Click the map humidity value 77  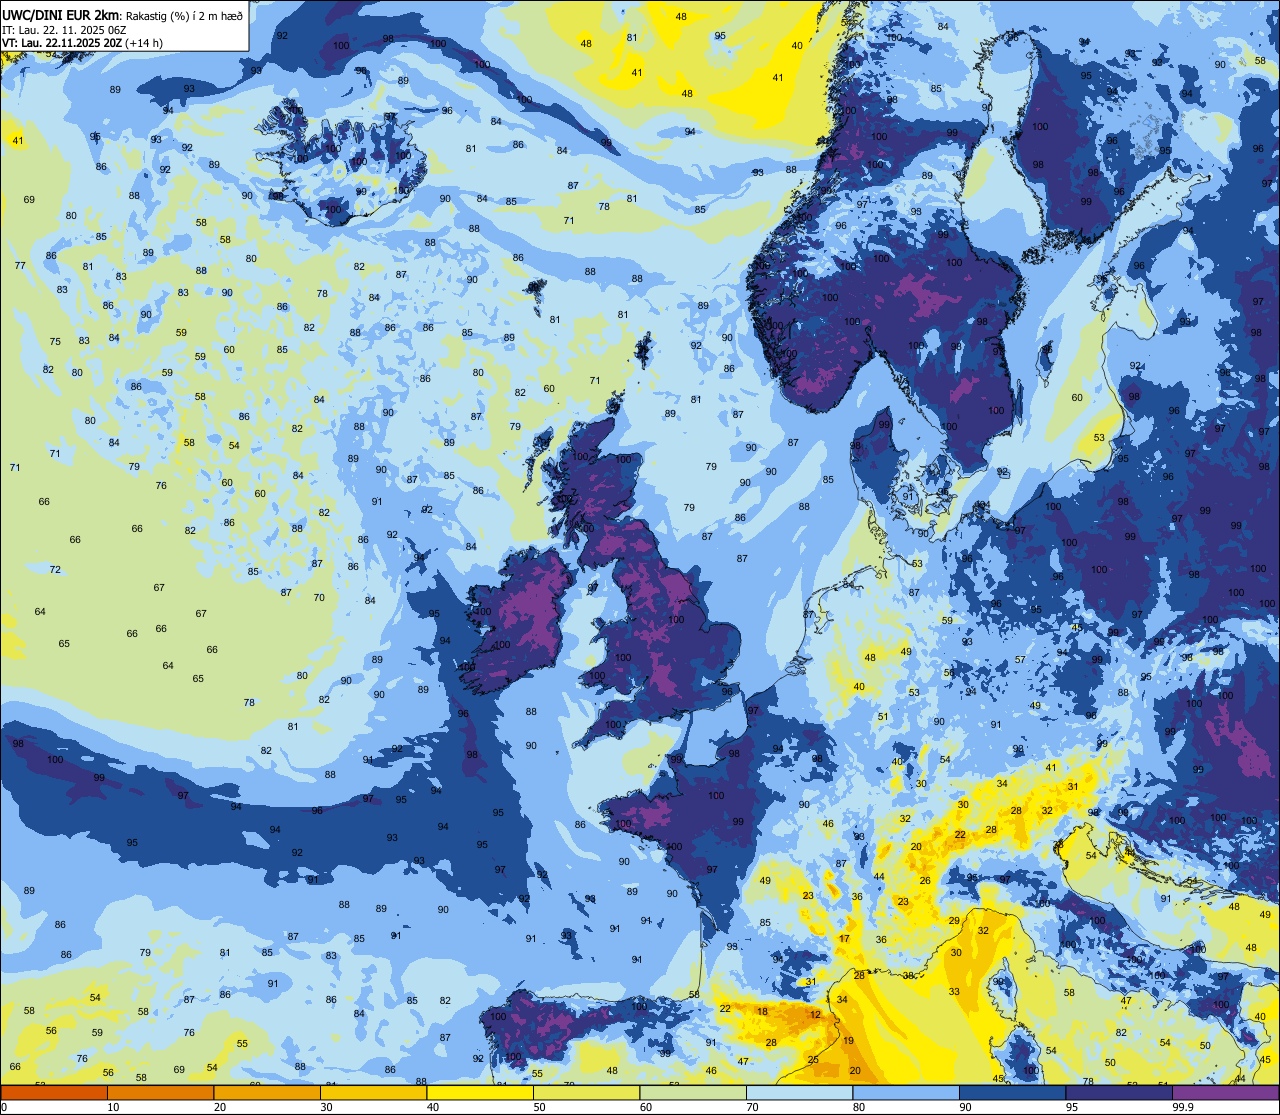coord(20,265)
